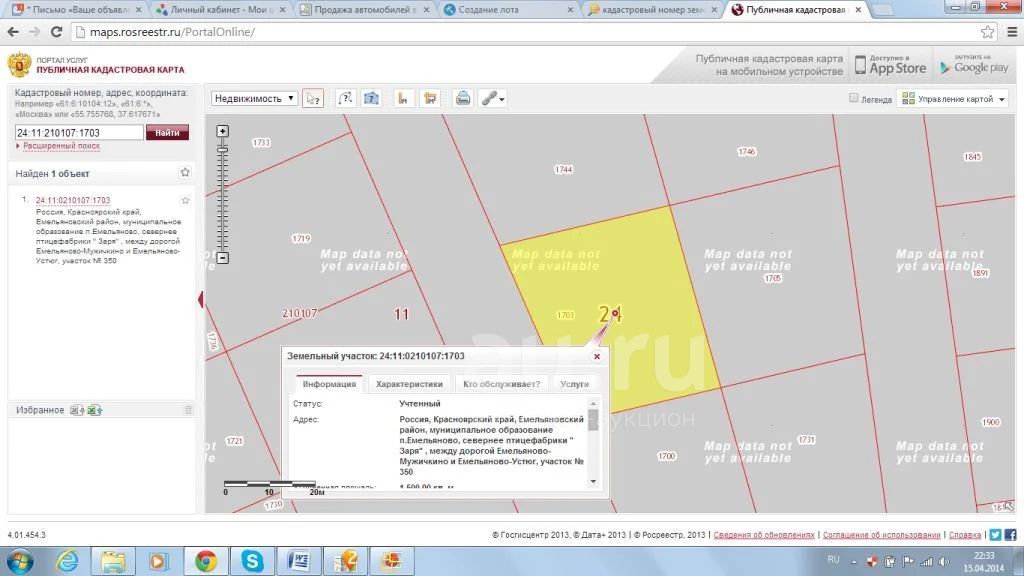This screenshot has width=1024, height=576.
Task: Click the popup vertical scrollbar thumb
Action: (593, 420)
